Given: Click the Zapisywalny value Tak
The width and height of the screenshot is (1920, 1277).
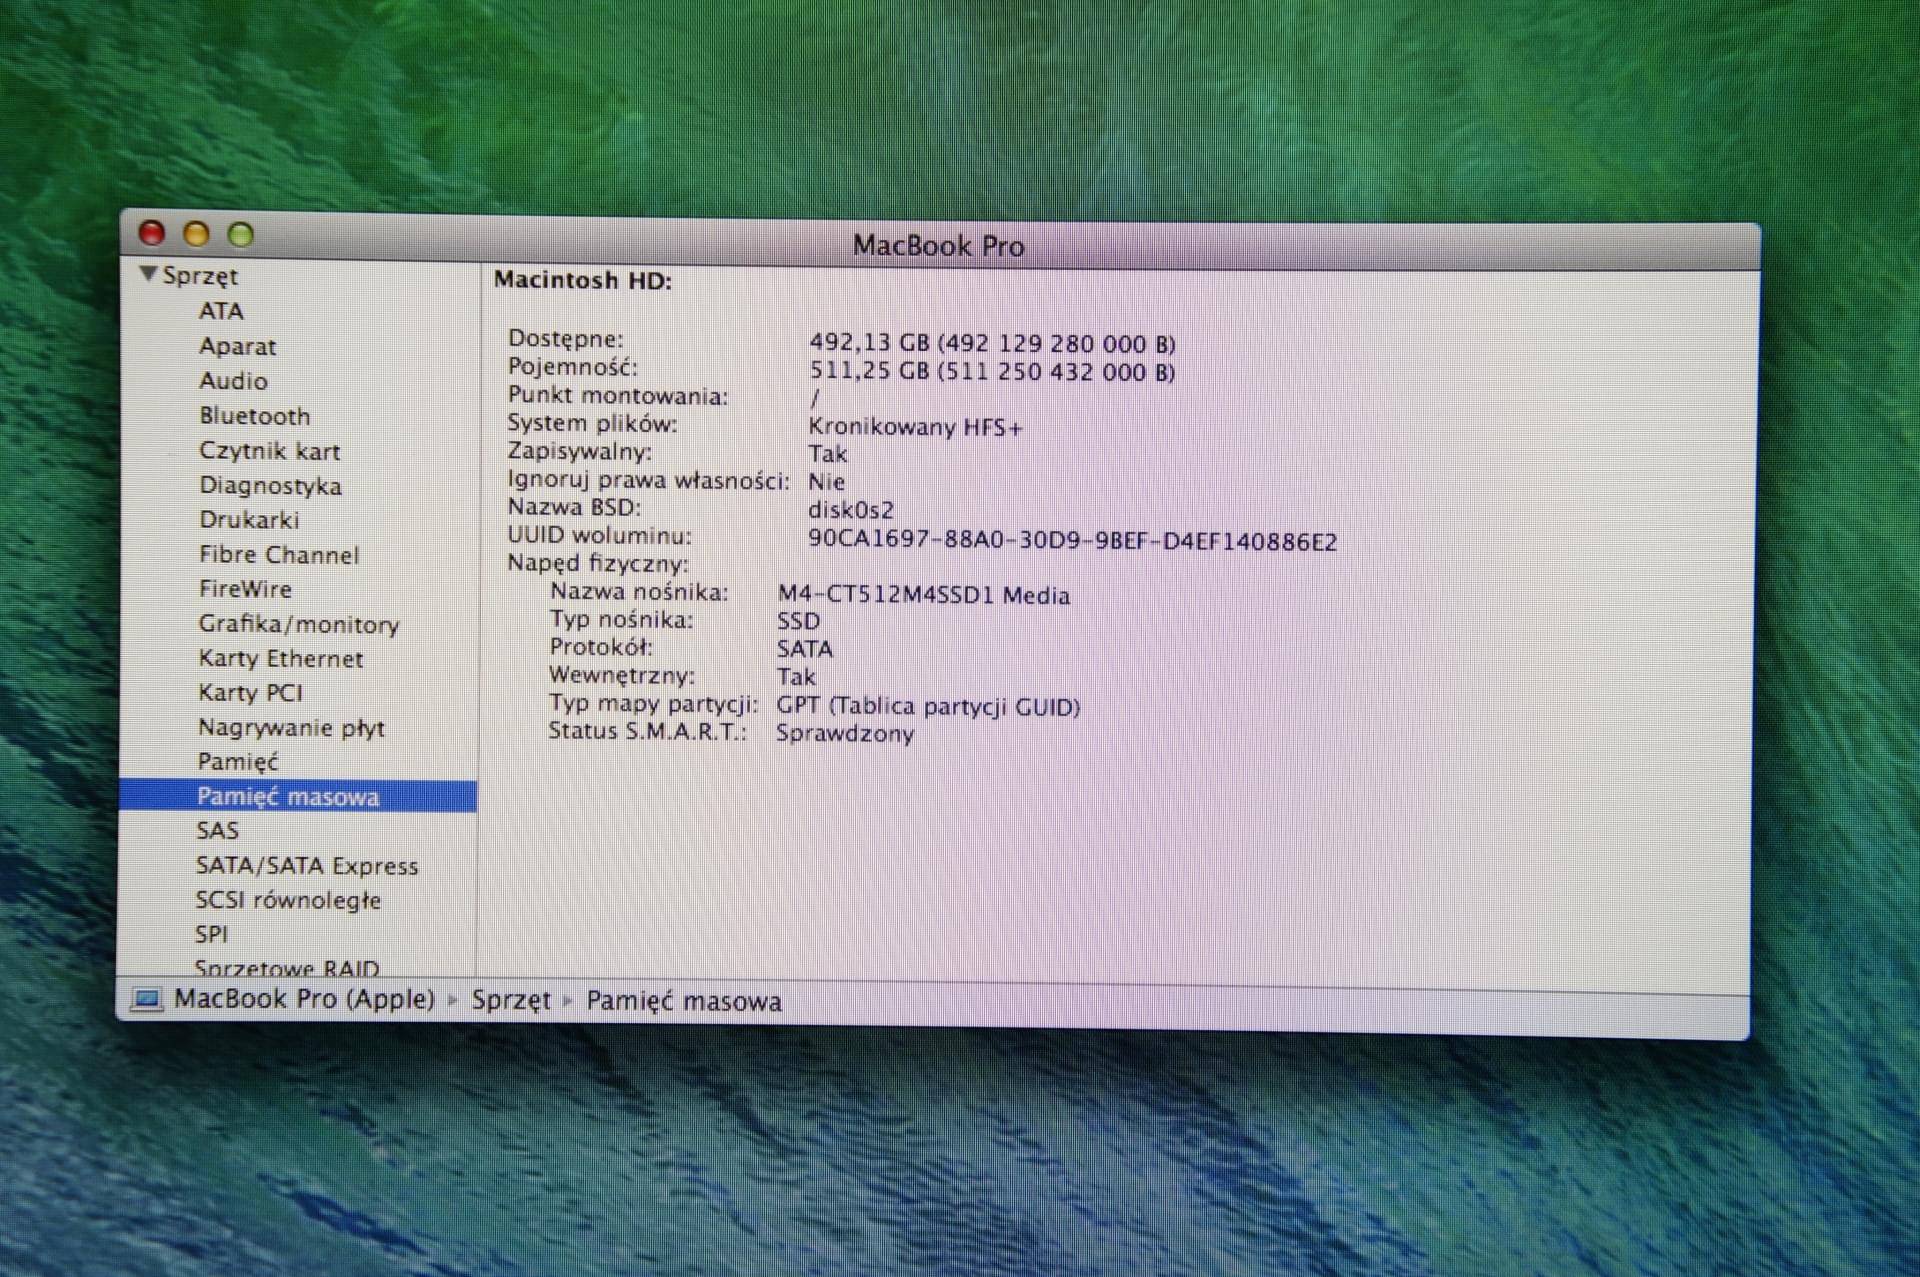Looking at the screenshot, I should [827, 454].
